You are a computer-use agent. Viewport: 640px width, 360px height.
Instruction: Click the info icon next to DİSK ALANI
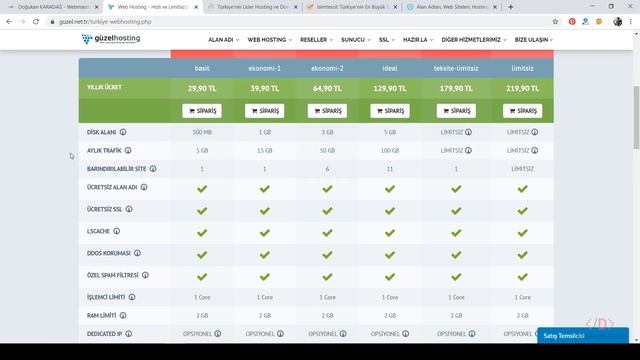coord(123,132)
